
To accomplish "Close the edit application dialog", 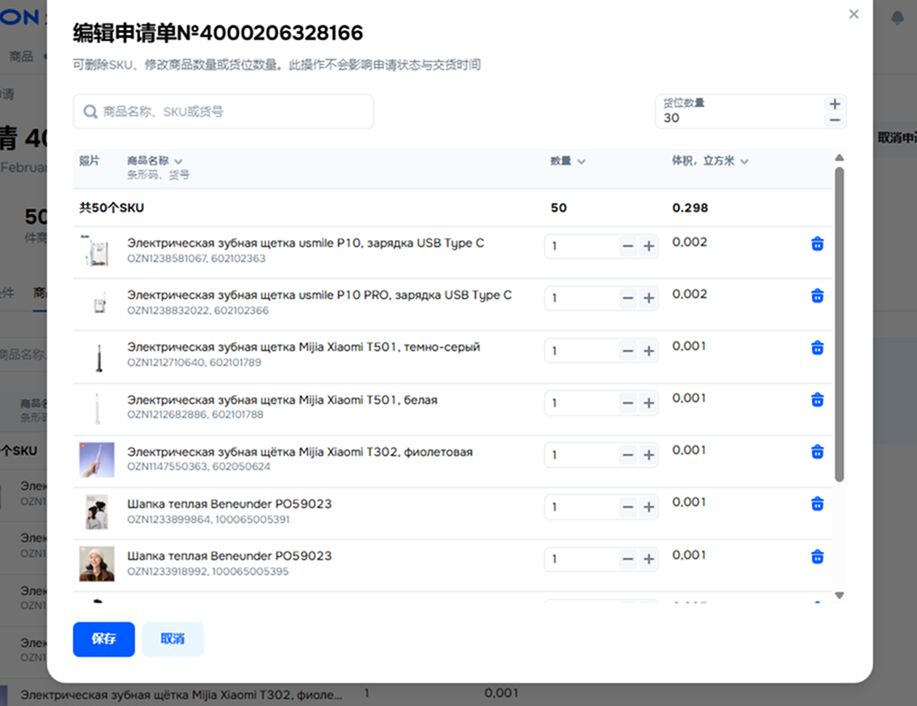I will tap(853, 14).
